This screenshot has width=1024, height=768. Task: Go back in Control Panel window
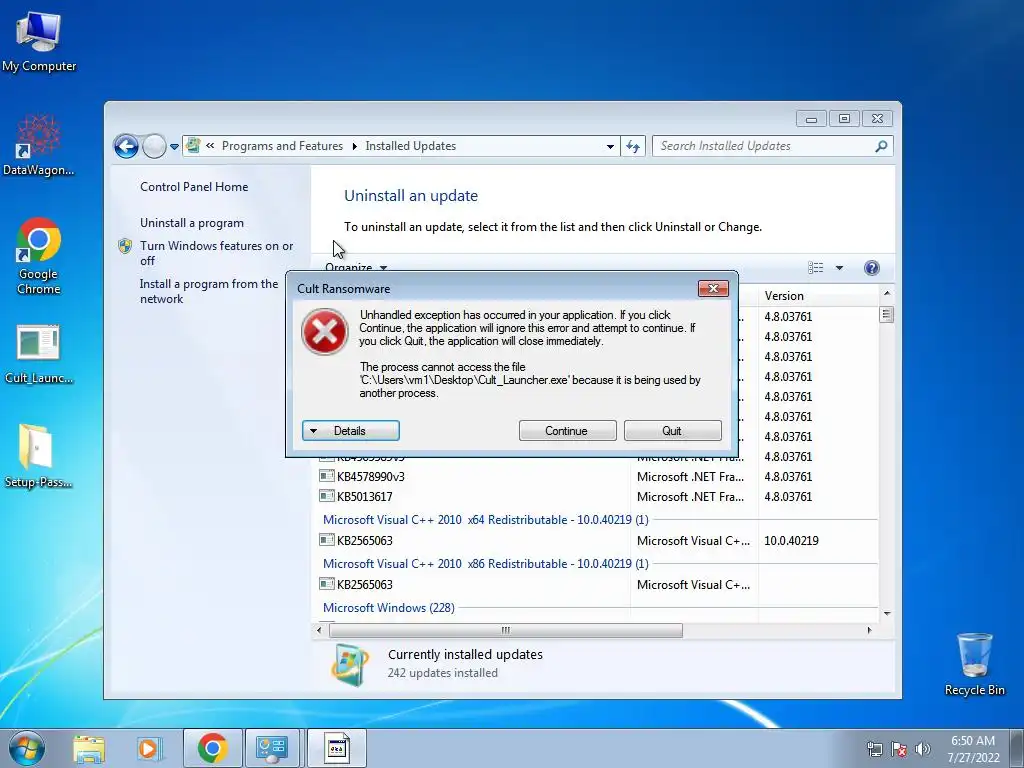[126, 146]
